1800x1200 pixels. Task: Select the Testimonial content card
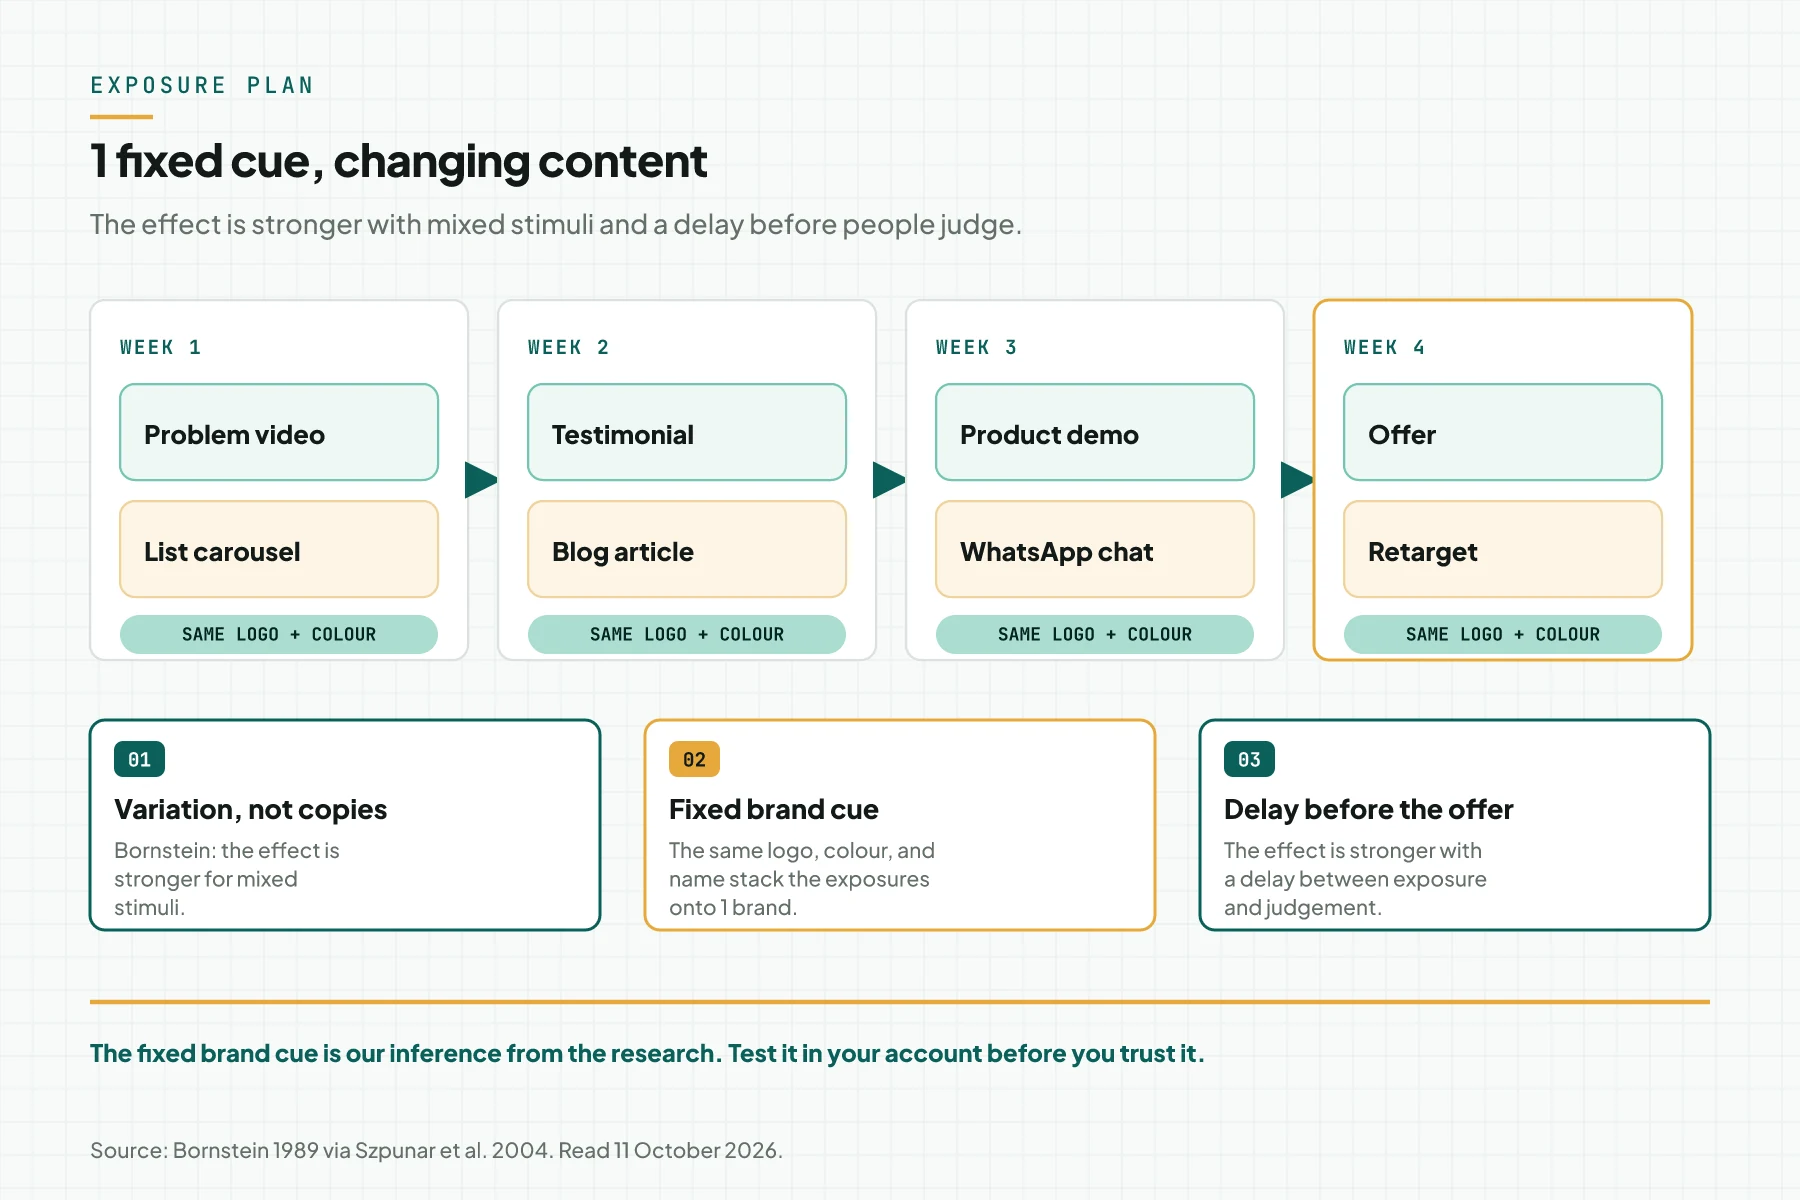687,432
